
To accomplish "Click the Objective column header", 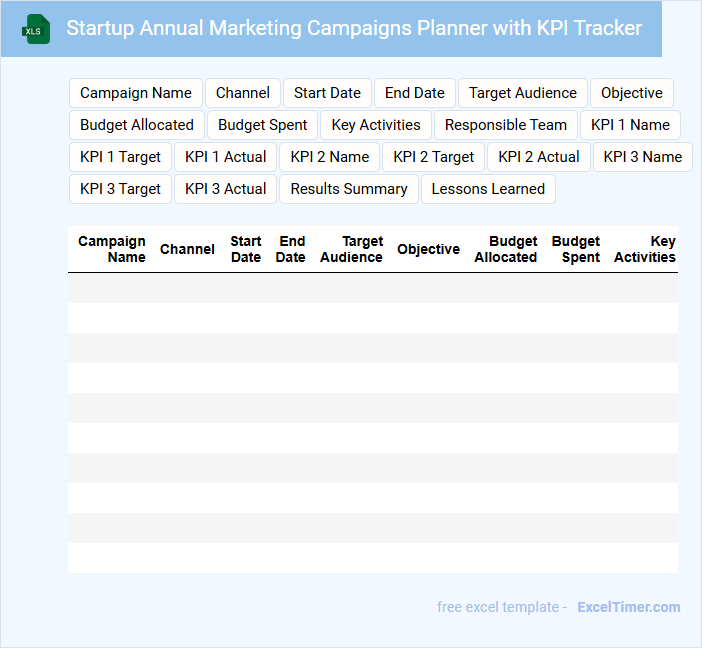I will (428, 249).
